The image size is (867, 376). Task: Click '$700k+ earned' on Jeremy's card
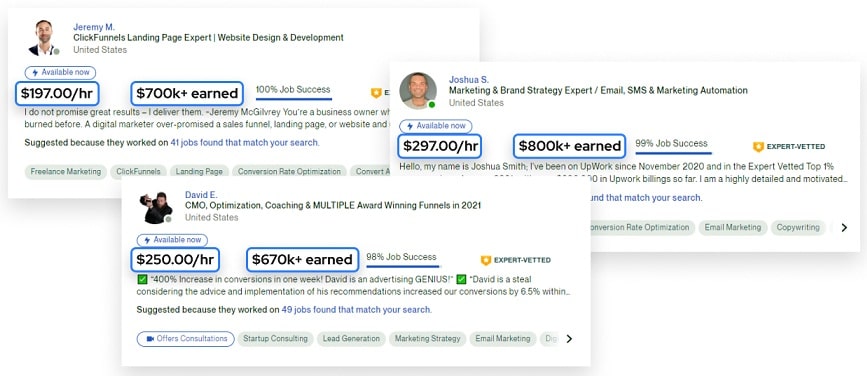point(187,93)
